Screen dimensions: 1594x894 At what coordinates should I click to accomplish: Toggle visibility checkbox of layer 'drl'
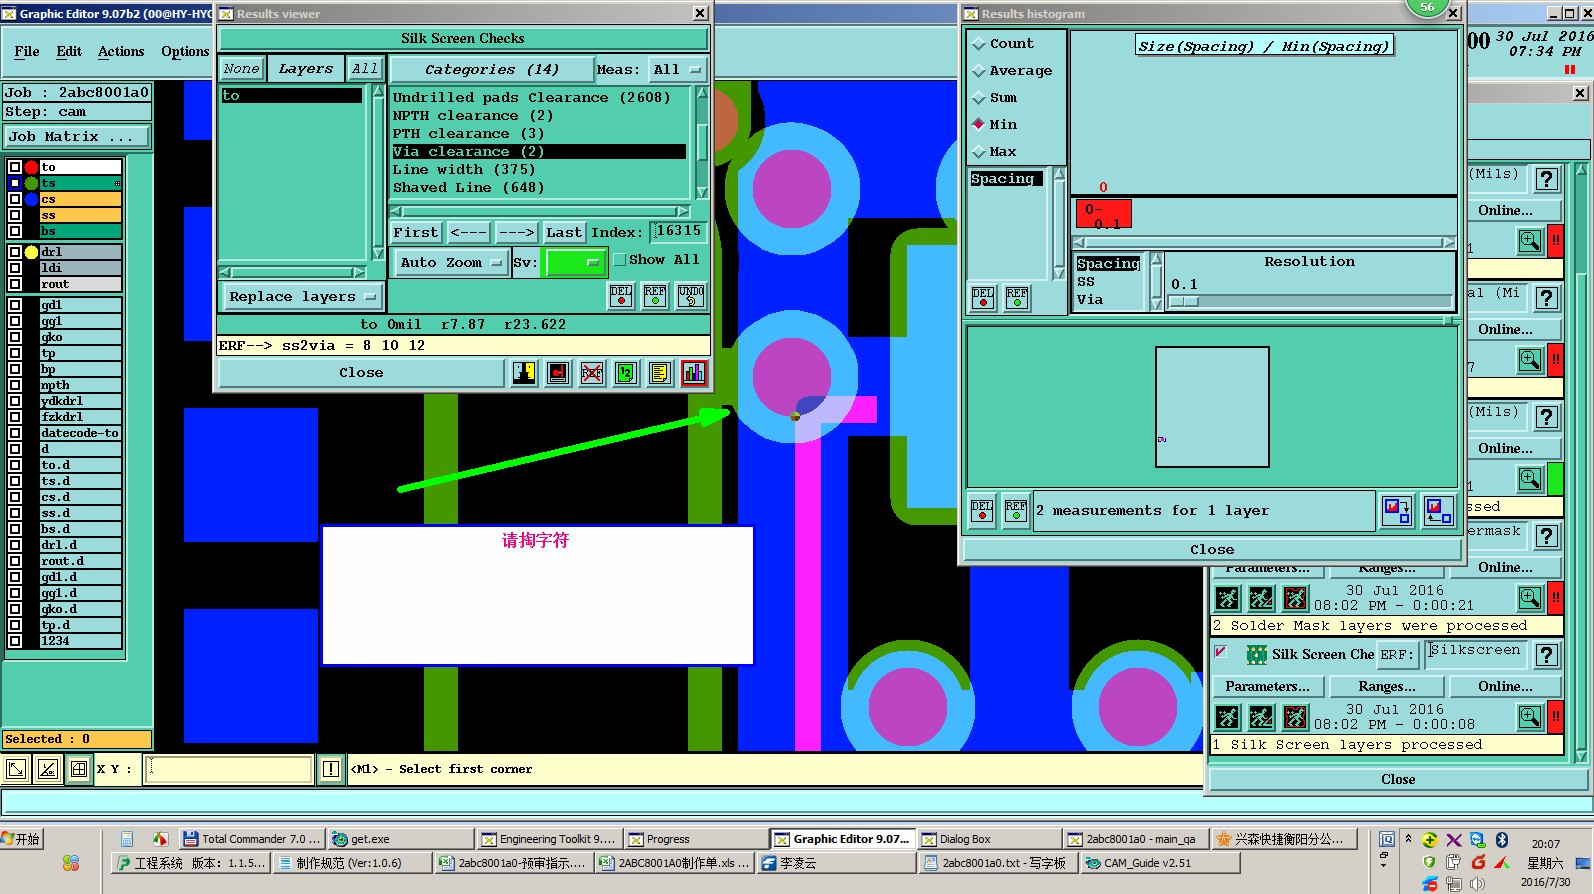pos(15,252)
